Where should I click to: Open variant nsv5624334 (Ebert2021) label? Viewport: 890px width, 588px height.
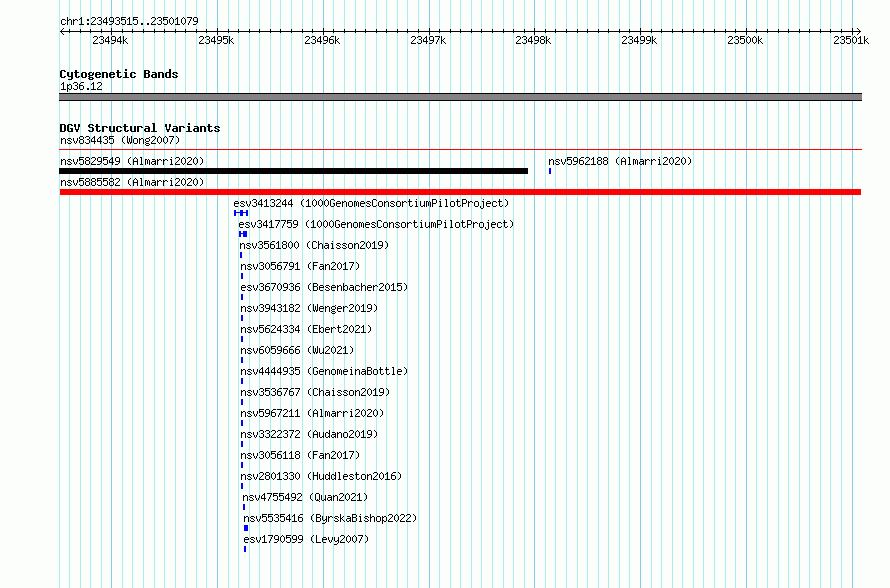[x=306, y=329]
